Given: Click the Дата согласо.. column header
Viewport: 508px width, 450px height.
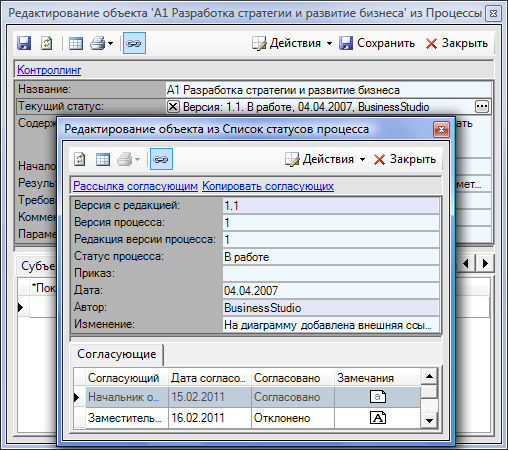Looking at the screenshot, I should 210,378.
